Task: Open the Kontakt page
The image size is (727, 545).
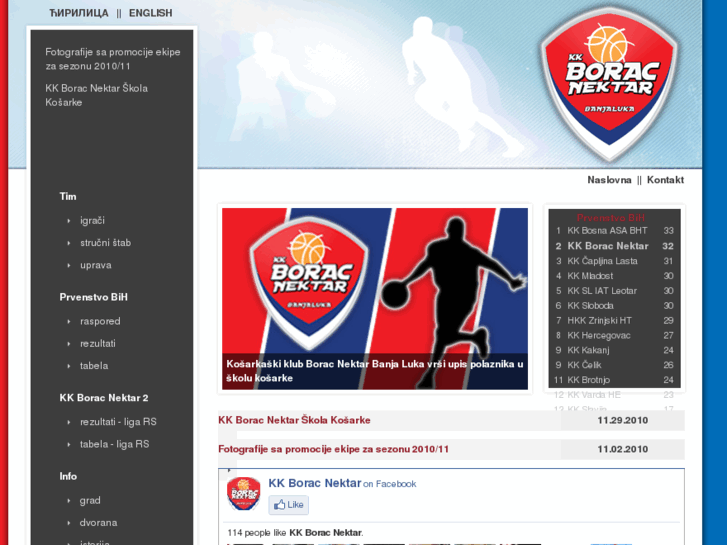Action: (x=665, y=180)
